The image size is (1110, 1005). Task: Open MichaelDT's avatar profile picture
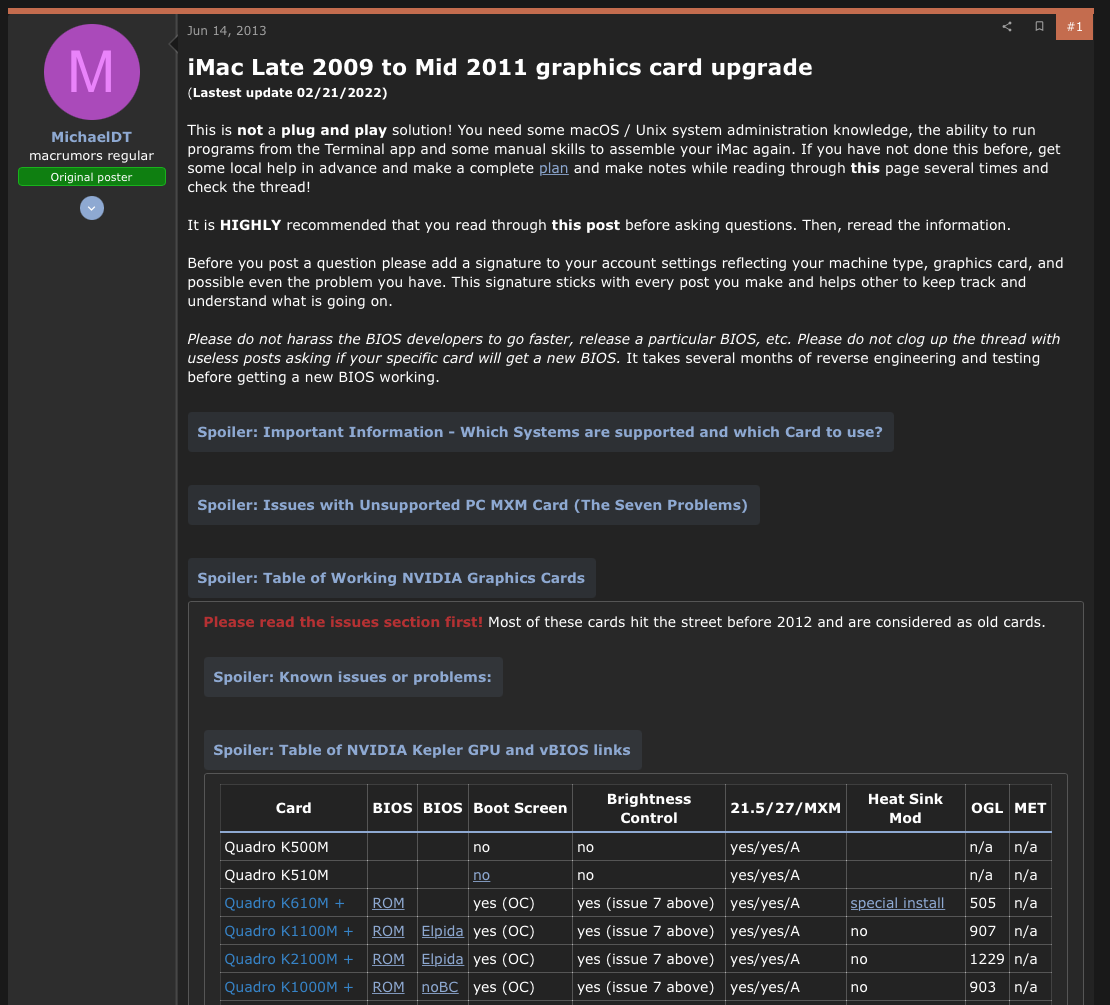[92, 72]
